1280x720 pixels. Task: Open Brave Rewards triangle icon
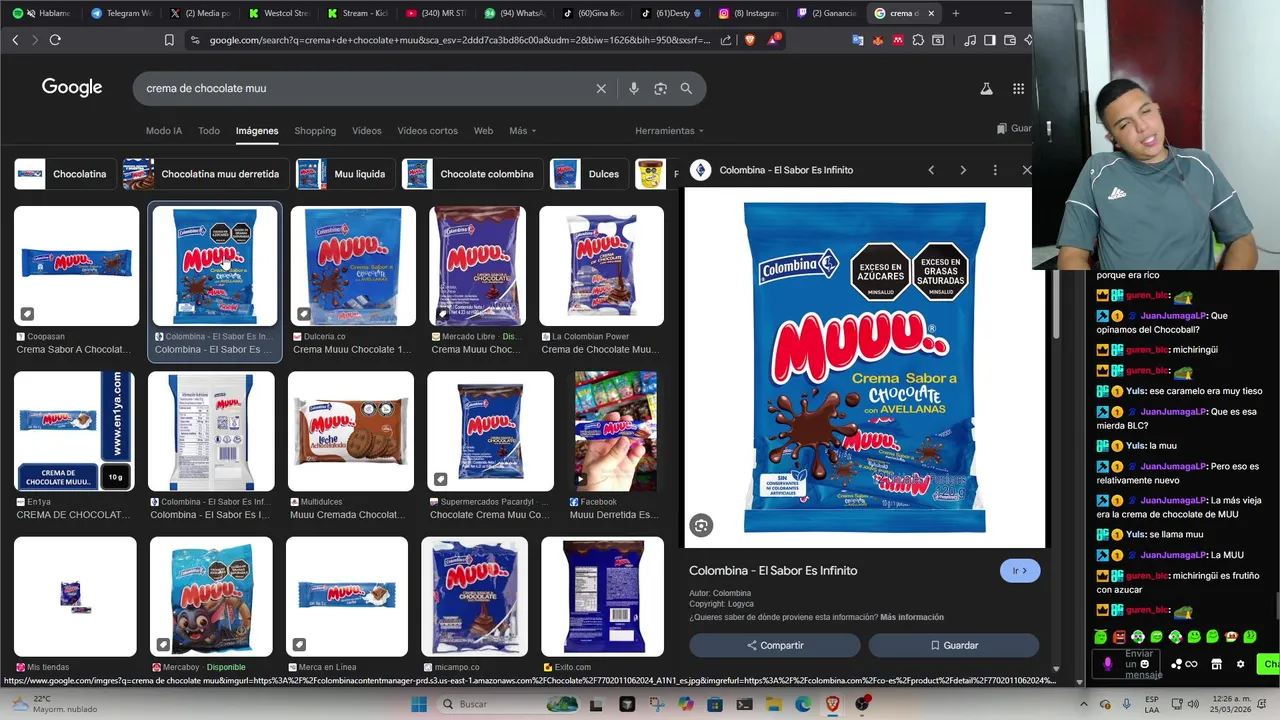(773, 40)
